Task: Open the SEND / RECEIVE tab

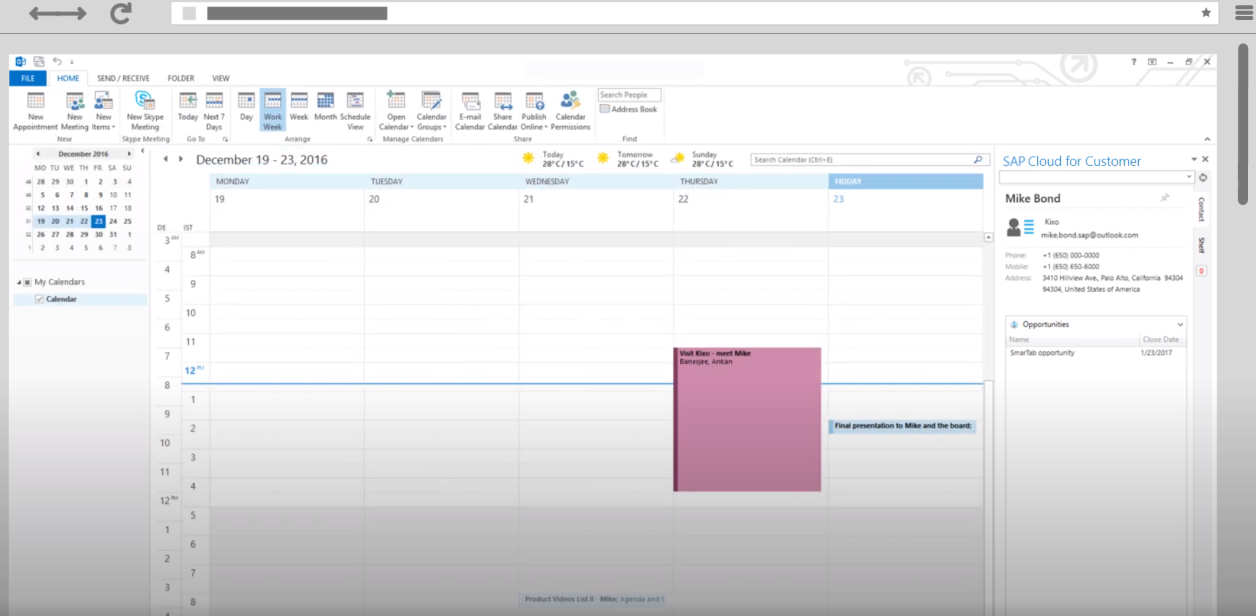Action: coord(123,78)
